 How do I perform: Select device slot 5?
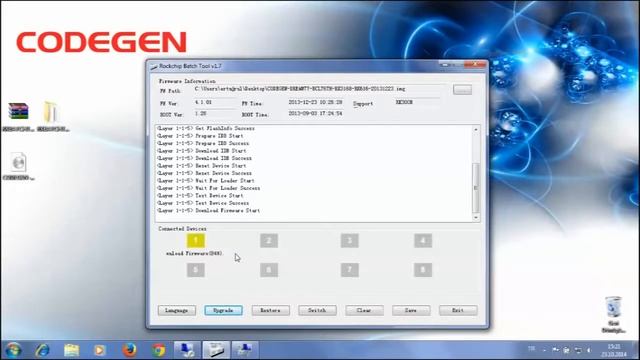196,270
